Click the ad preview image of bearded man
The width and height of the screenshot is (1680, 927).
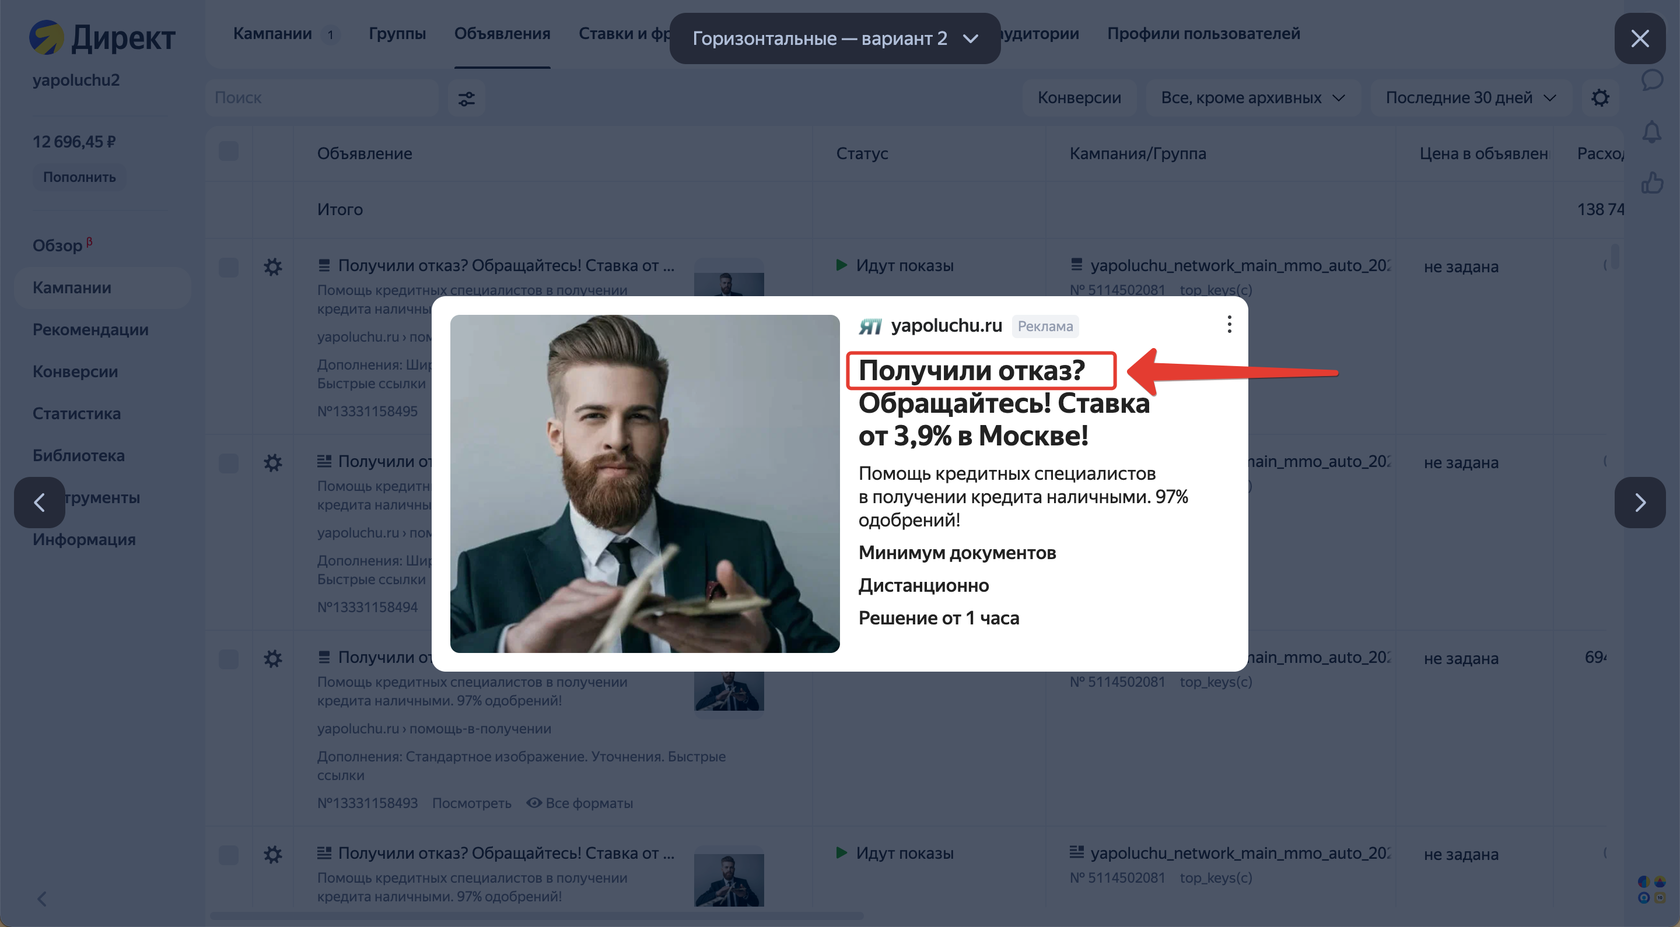(x=645, y=484)
